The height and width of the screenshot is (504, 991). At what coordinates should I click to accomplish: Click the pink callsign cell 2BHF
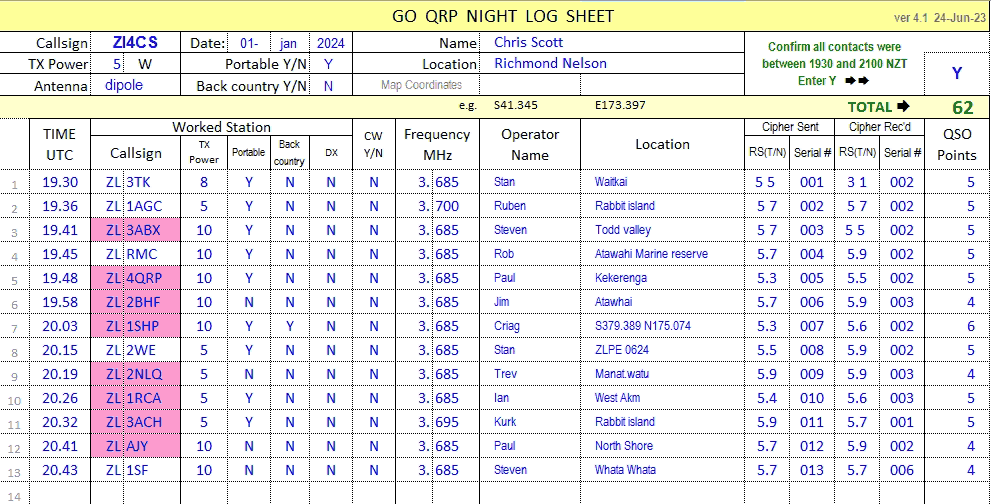point(152,302)
